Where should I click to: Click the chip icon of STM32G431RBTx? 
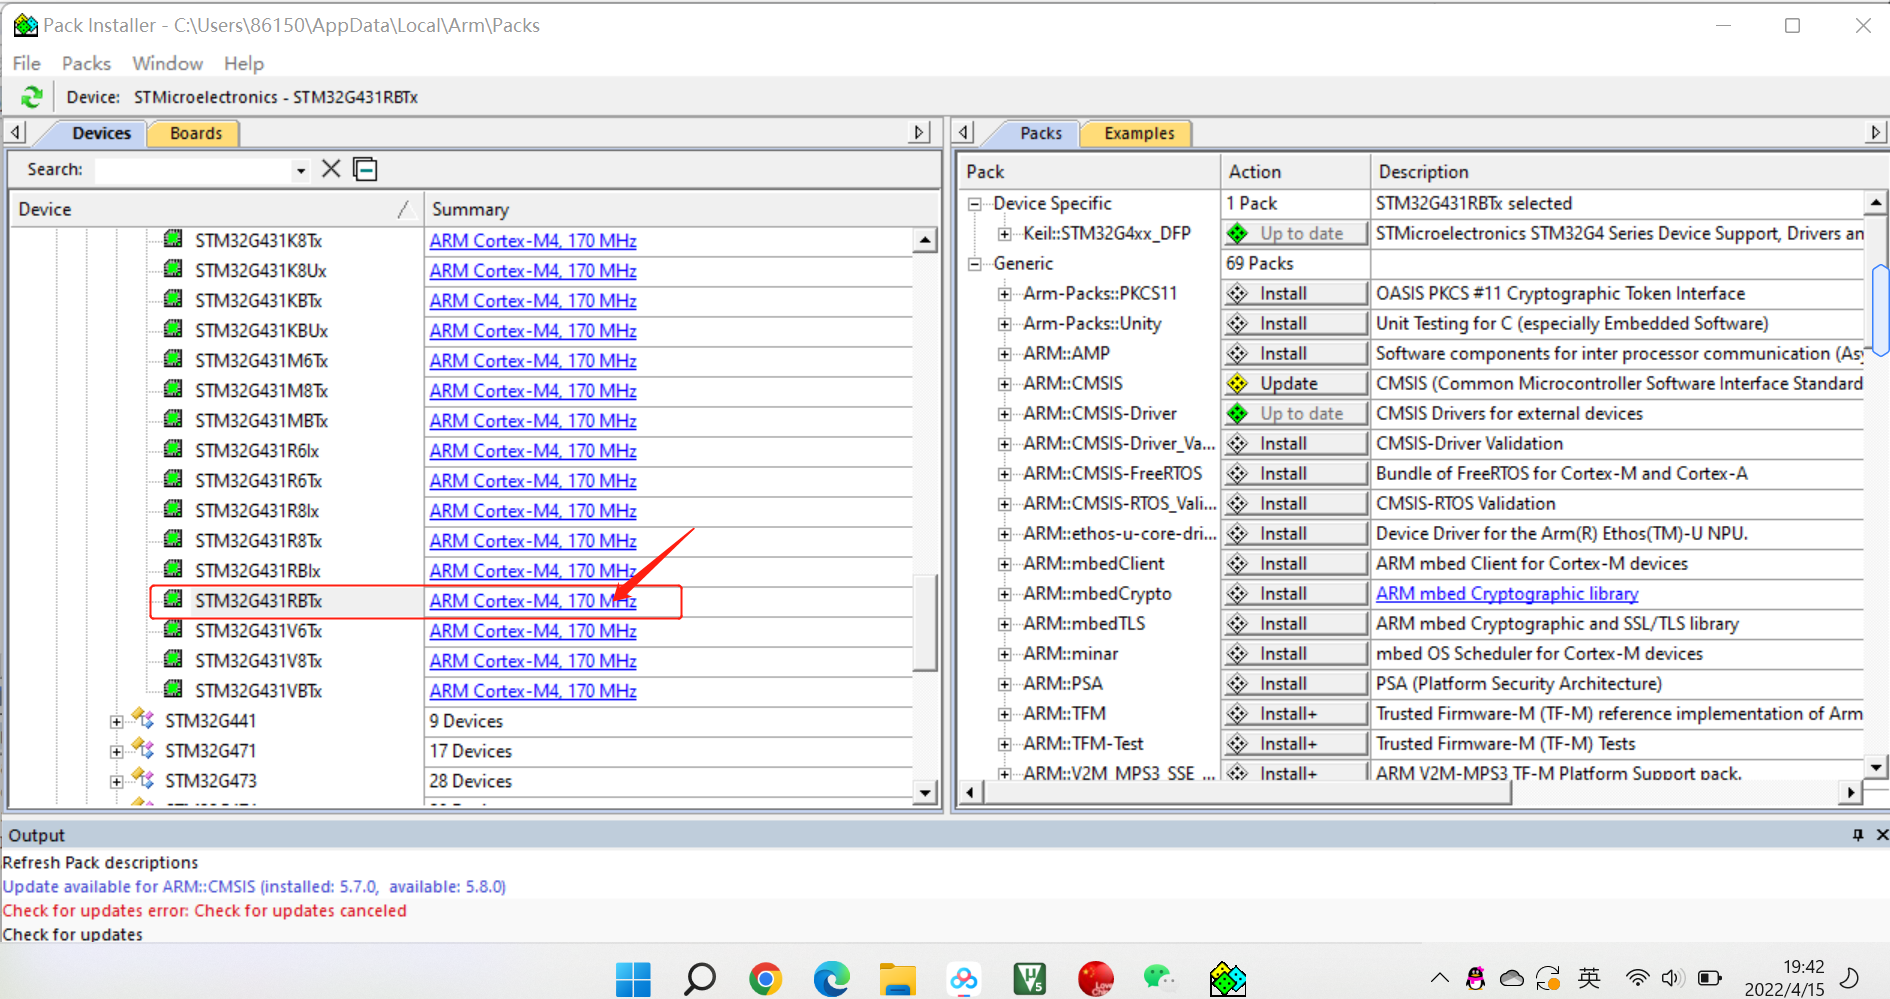point(173,599)
